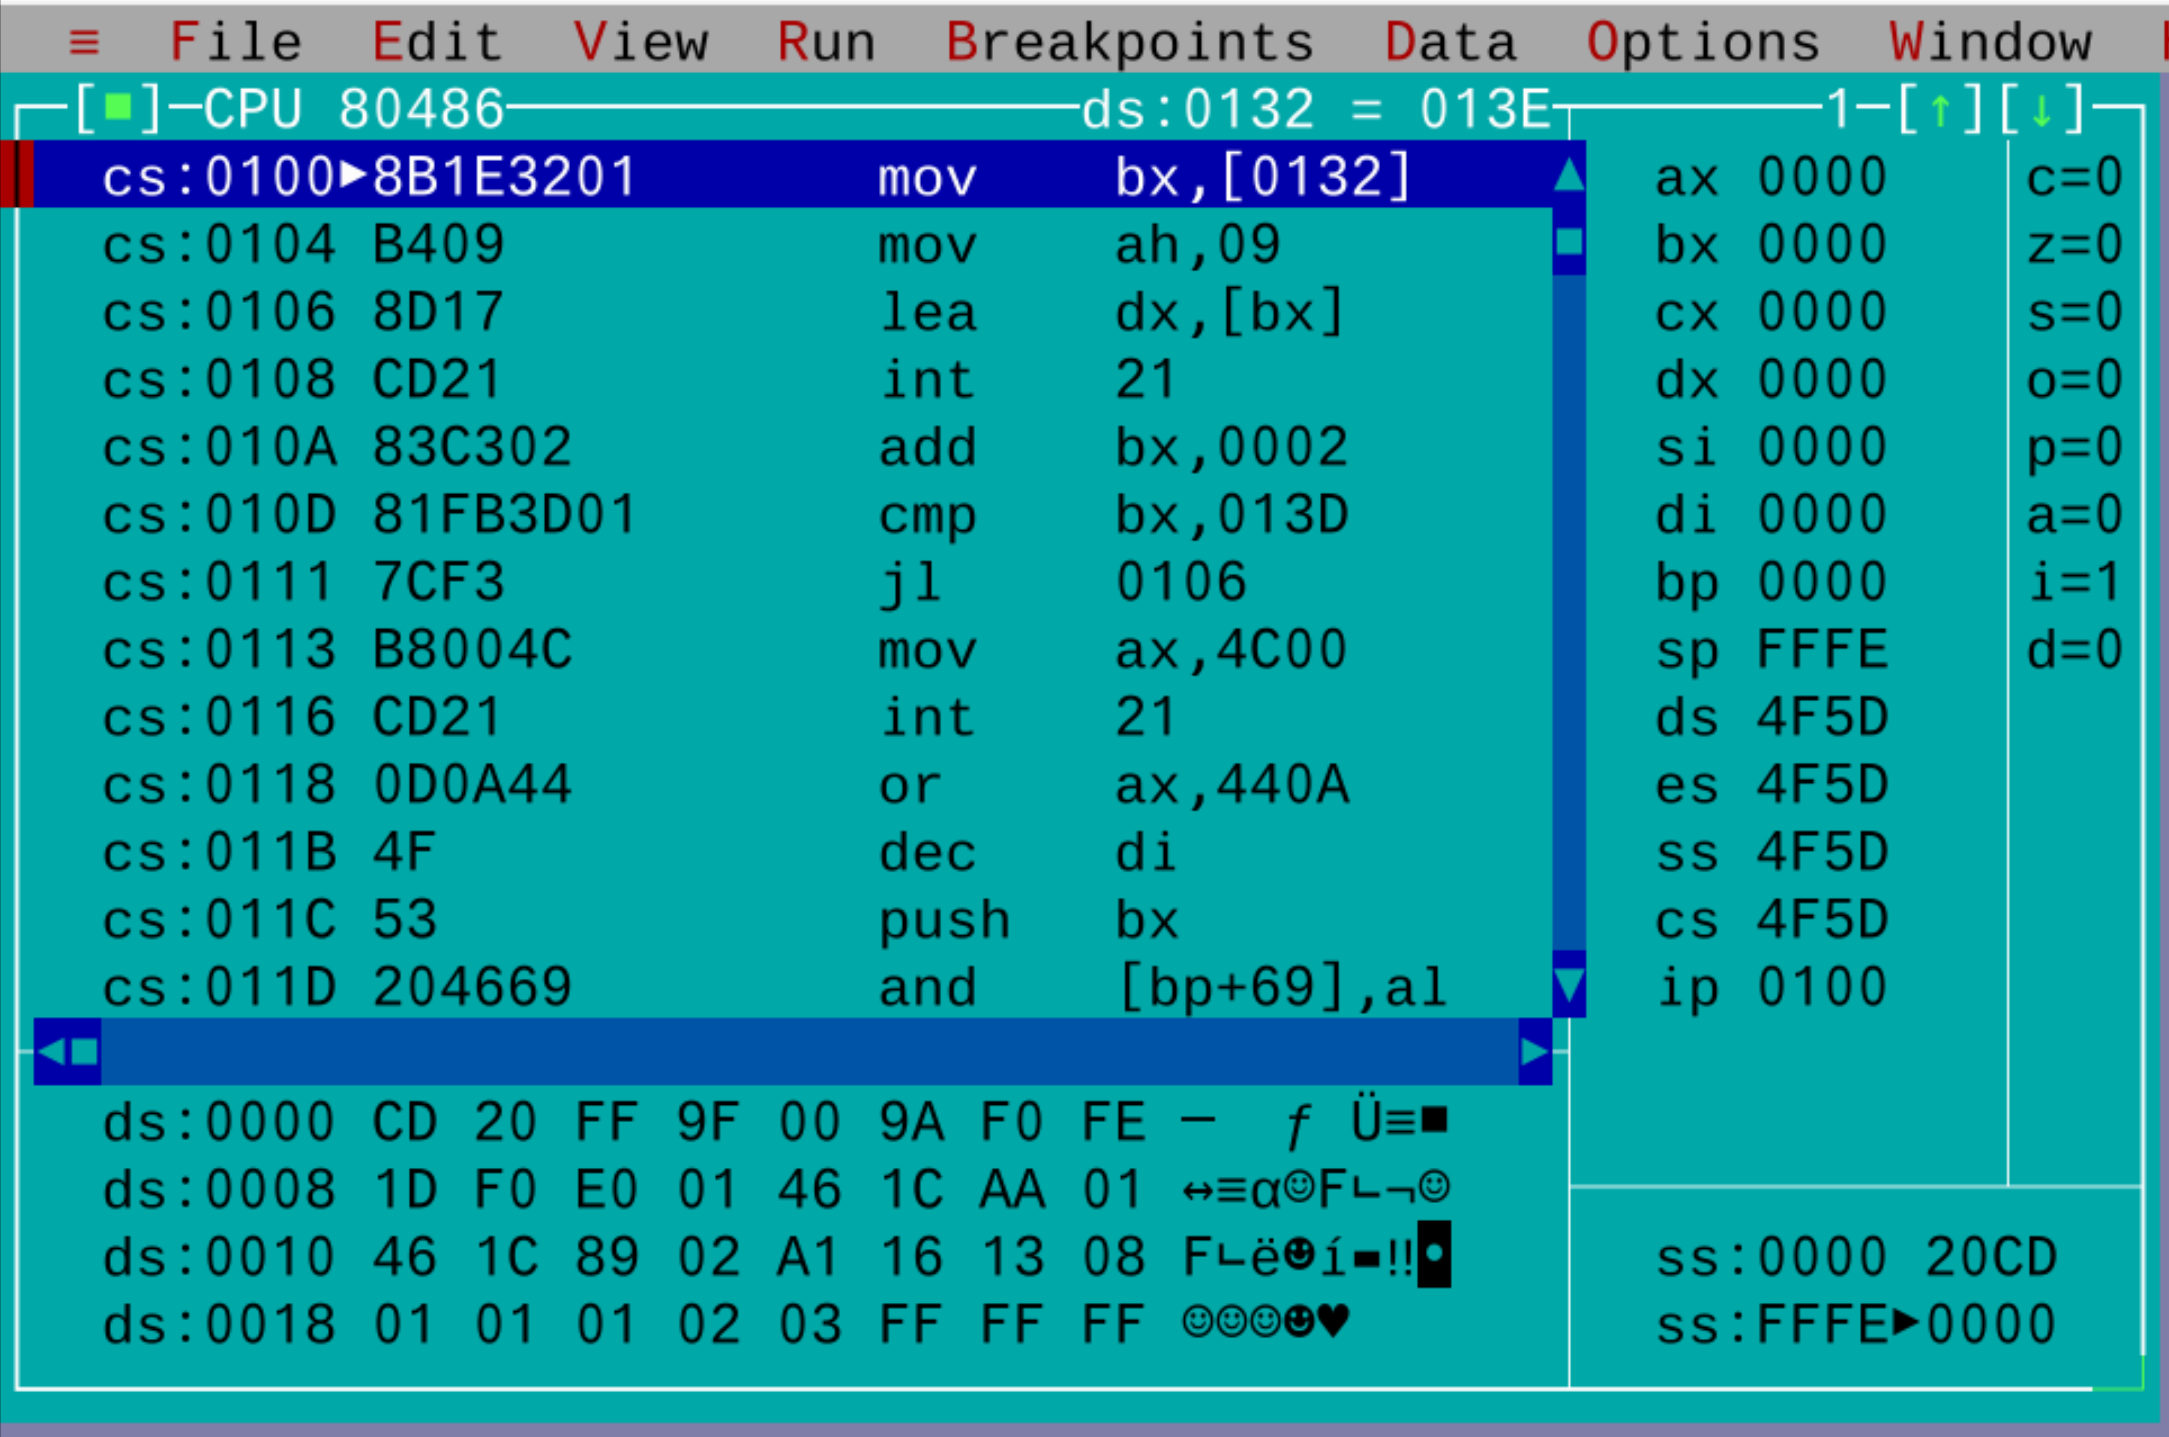Screen dimensions: 2169x1437
Task: Open the Breakpoints menu
Action: tap(1129, 42)
